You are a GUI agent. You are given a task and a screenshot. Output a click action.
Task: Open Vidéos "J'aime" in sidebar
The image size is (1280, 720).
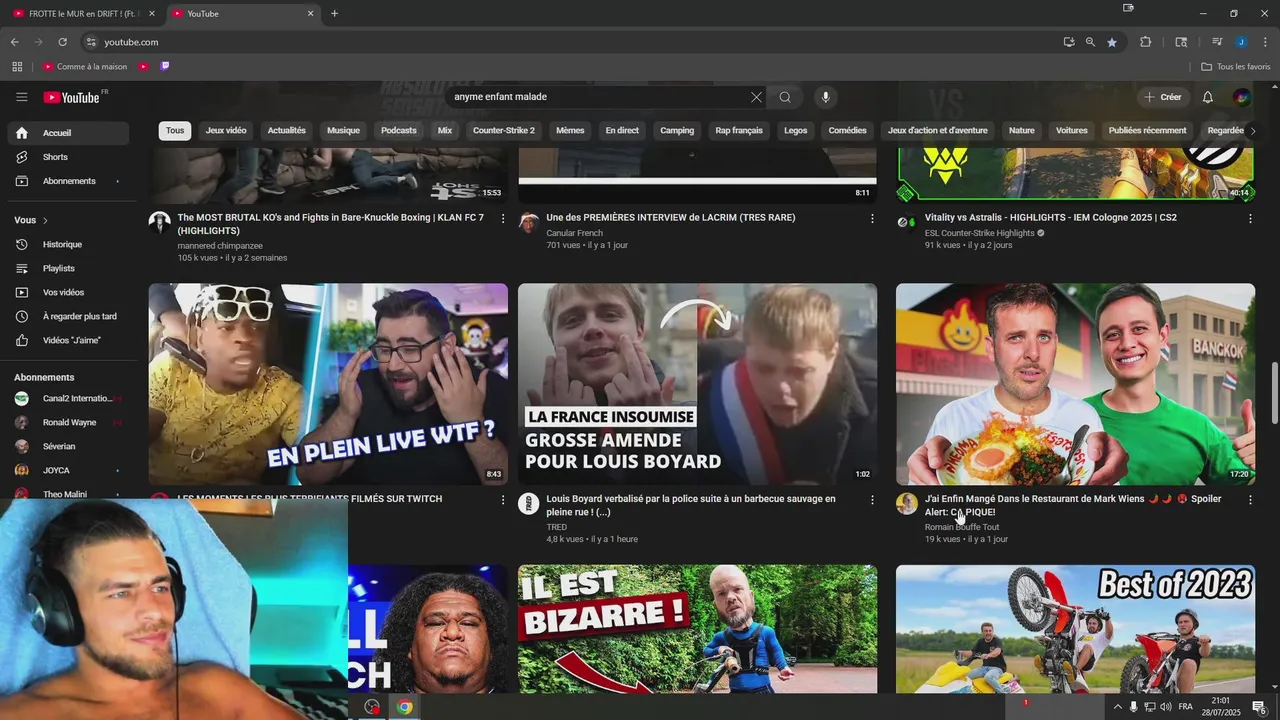pyautogui.click(x=68, y=340)
